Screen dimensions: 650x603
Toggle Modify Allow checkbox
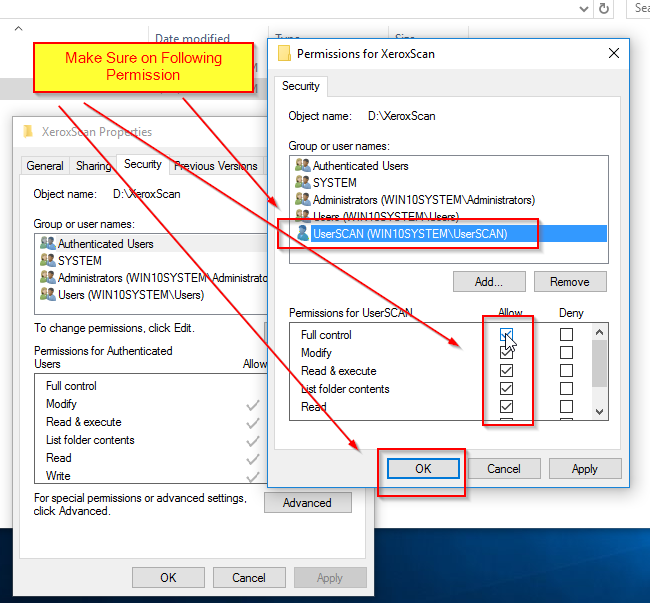point(506,353)
